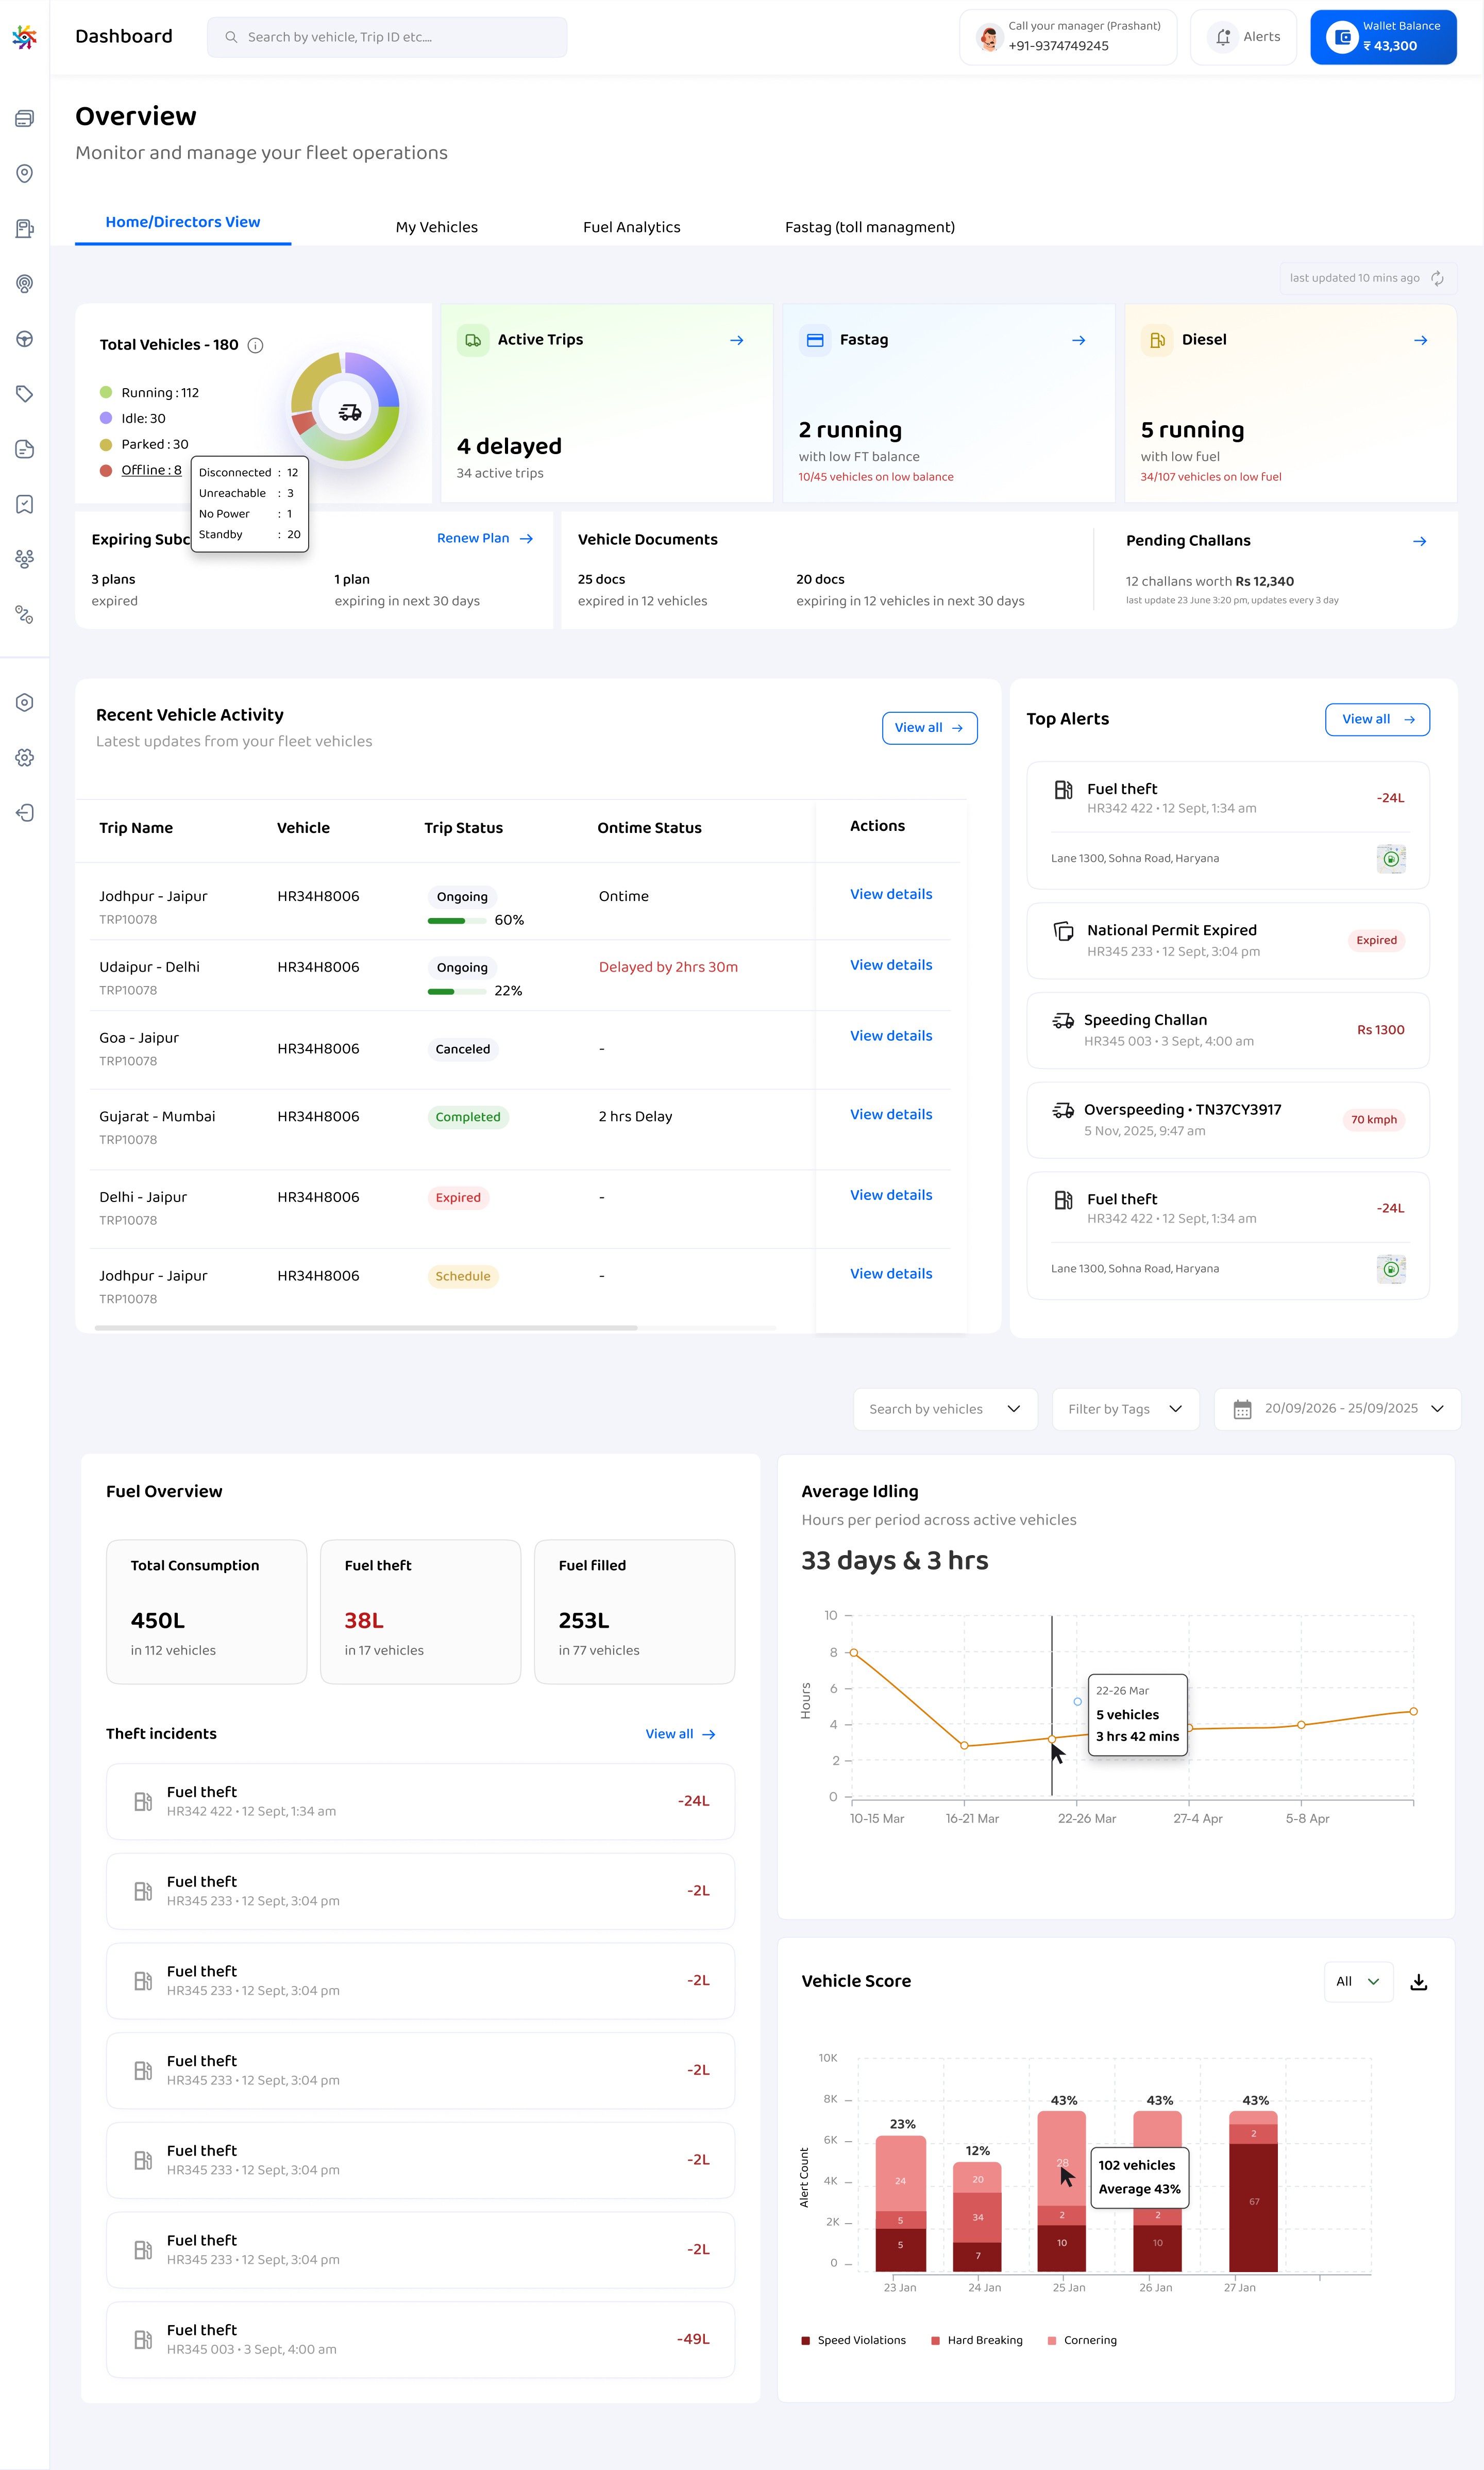Open the bookmark-check sidebar icon
This screenshot has width=1484, height=2470.
(x=25, y=504)
